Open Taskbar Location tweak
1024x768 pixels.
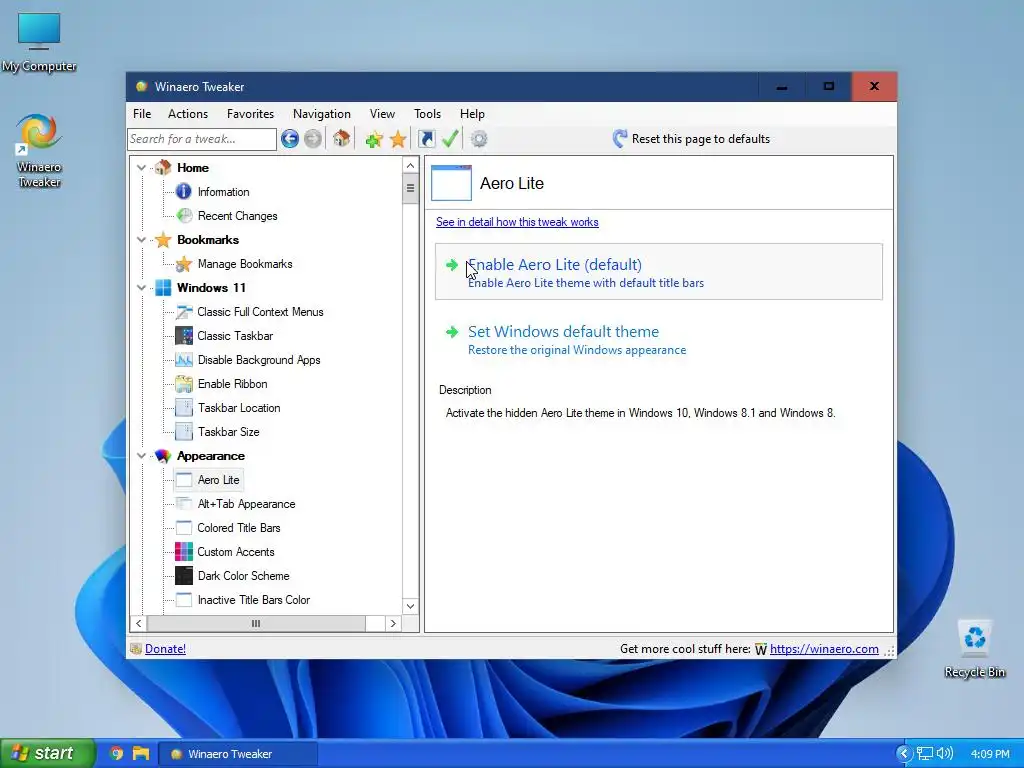click(x=239, y=408)
